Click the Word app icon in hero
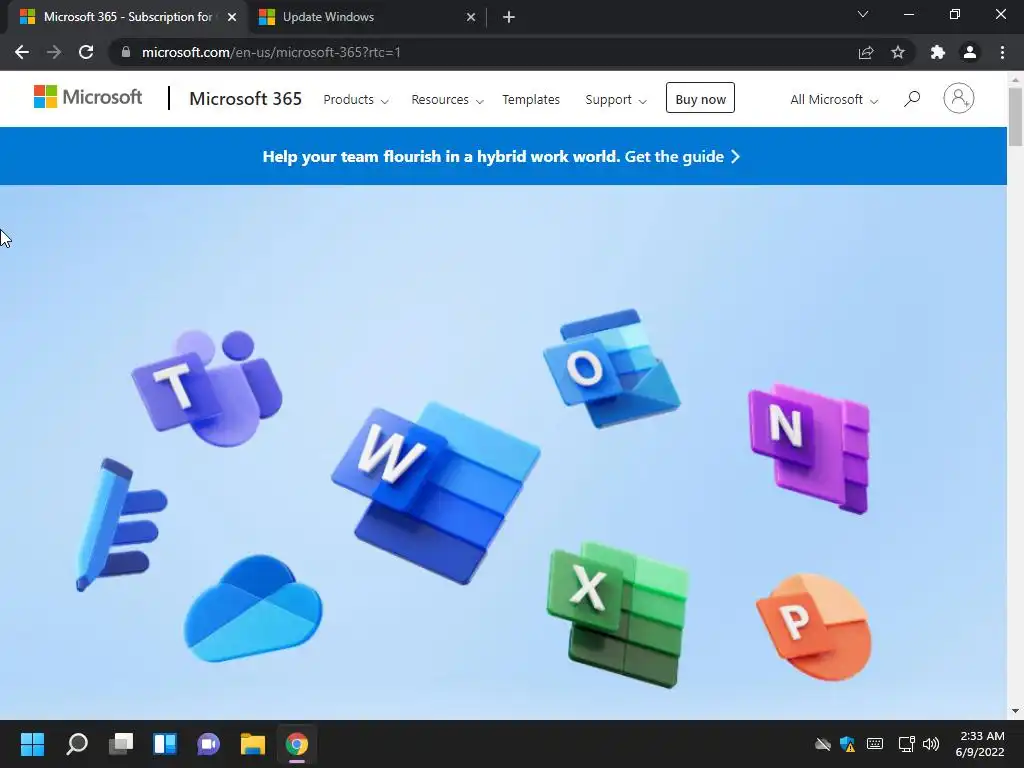The height and width of the screenshot is (768, 1024). point(436,493)
